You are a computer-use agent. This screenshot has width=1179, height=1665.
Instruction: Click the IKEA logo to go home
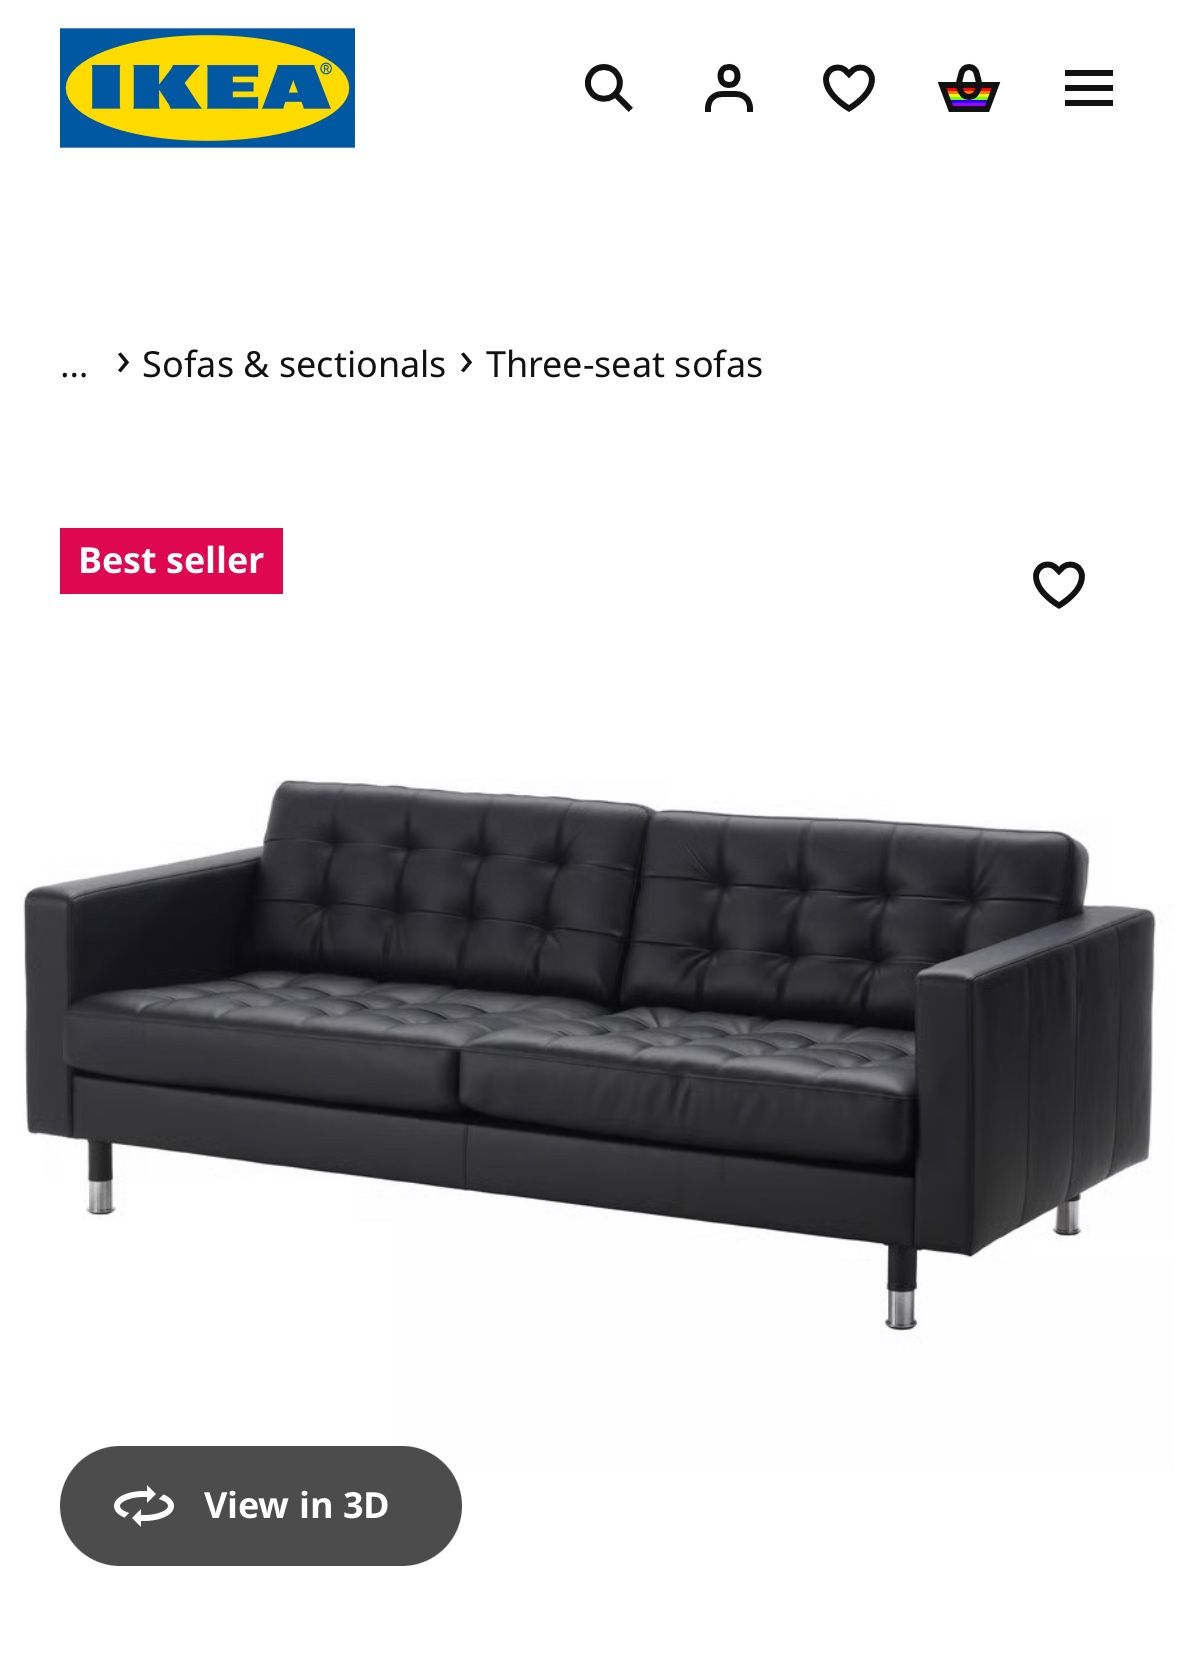click(x=207, y=88)
